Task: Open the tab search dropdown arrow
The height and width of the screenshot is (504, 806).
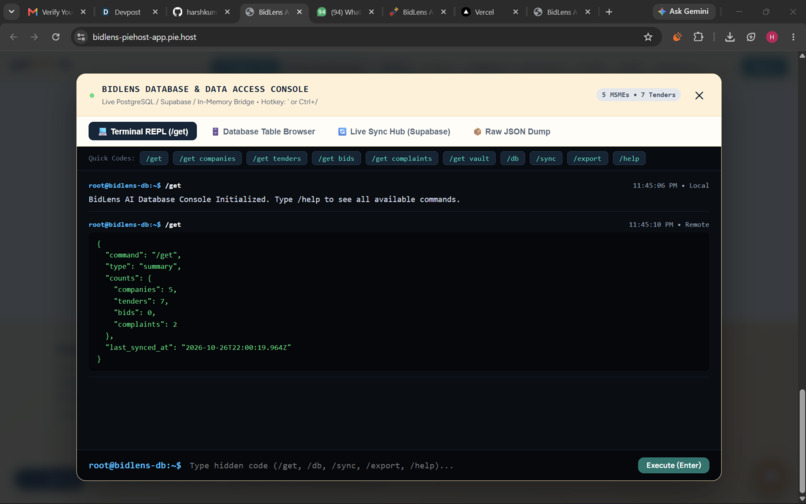Action: (x=11, y=12)
